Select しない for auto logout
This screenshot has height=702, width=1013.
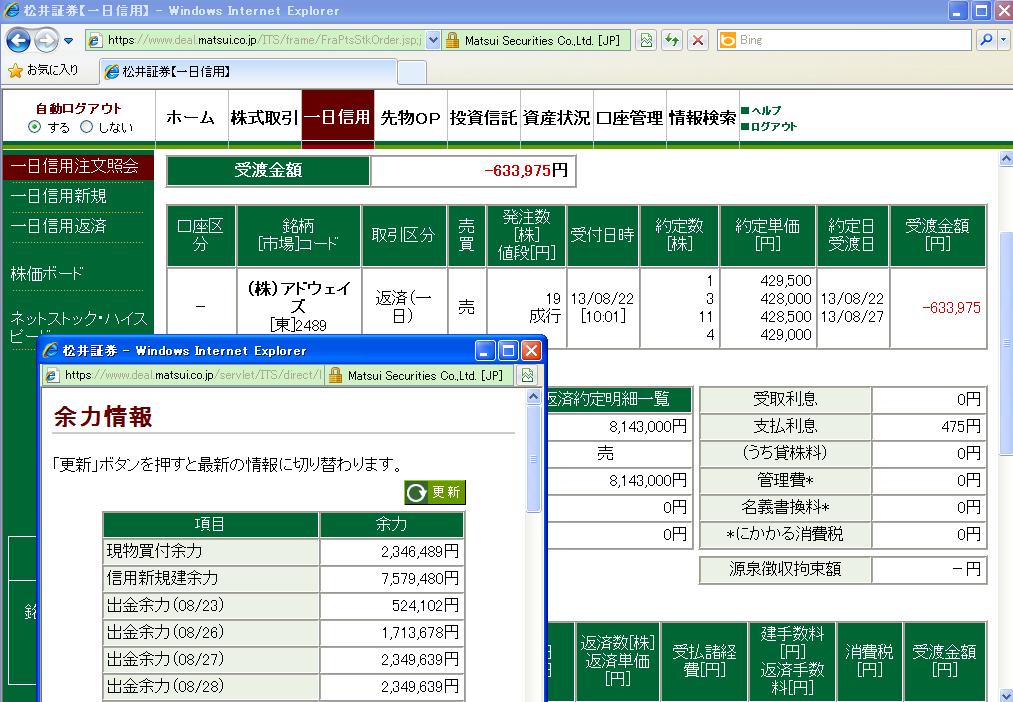click(x=86, y=127)
